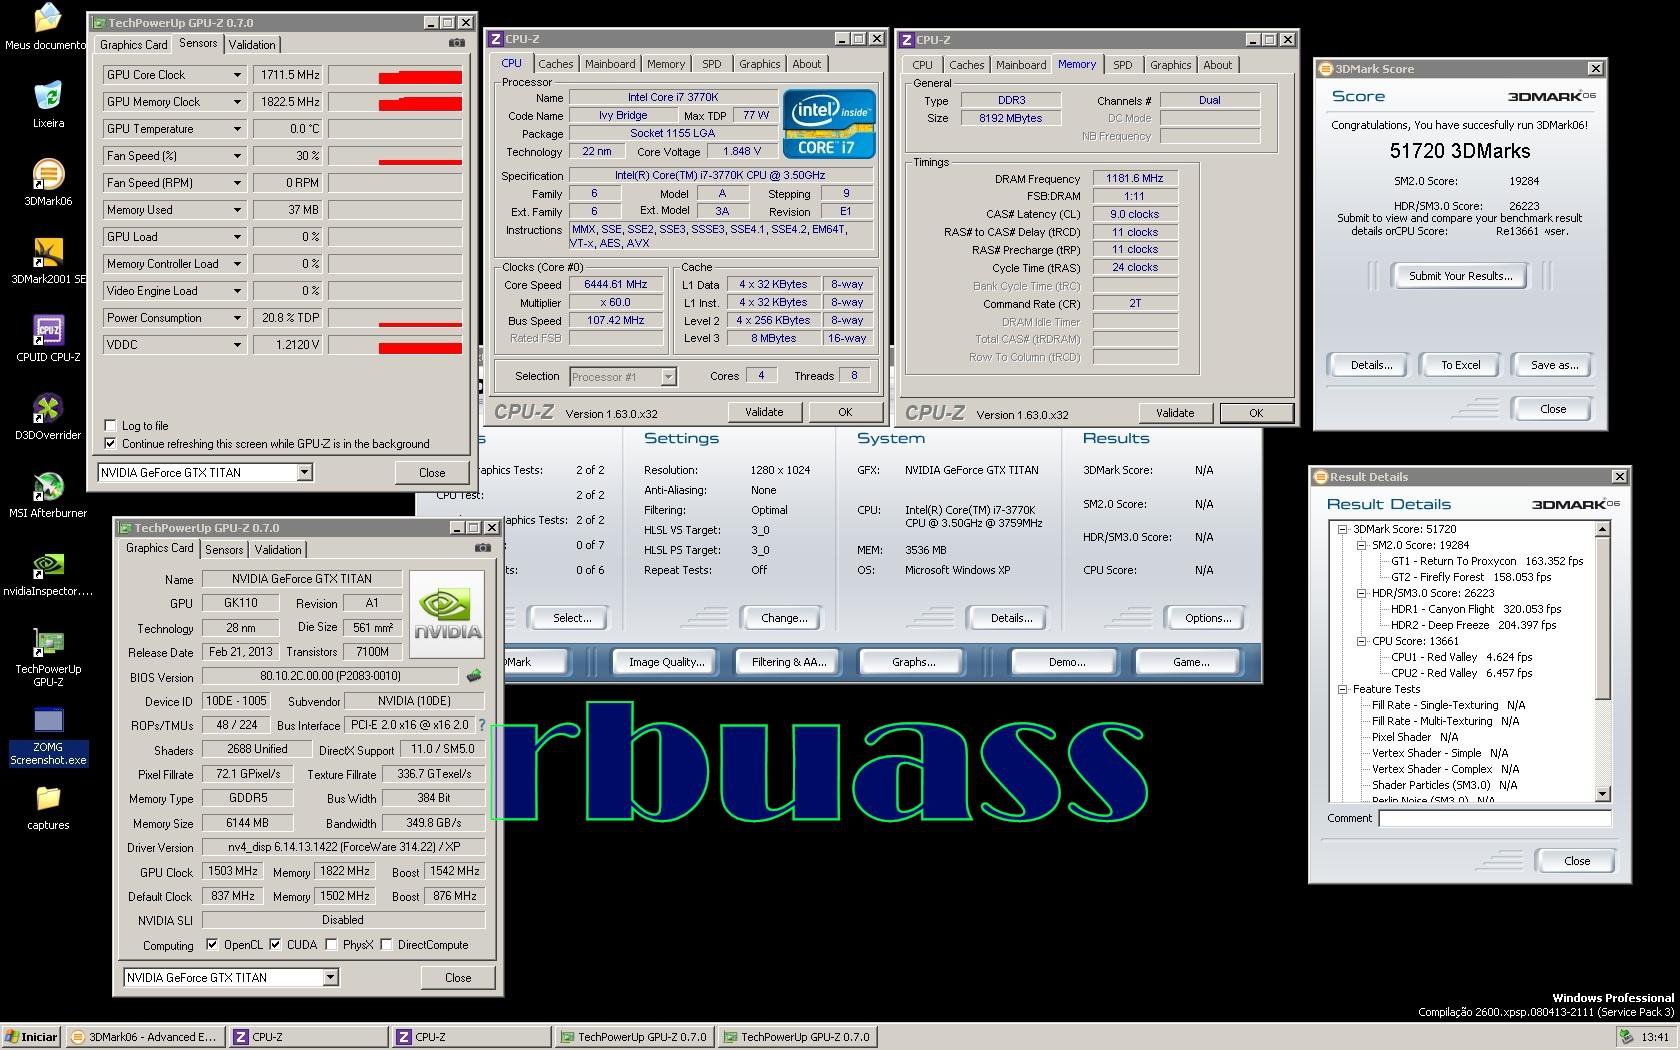Click Options button under Results
Image resolution: width=1680 pixels, height=1050 pixels.
pyautogui.click(x=1208, y=618)
